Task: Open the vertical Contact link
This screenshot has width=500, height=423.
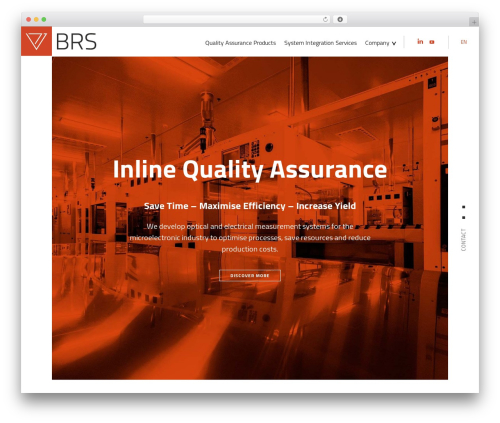Action: coord(463,240)
